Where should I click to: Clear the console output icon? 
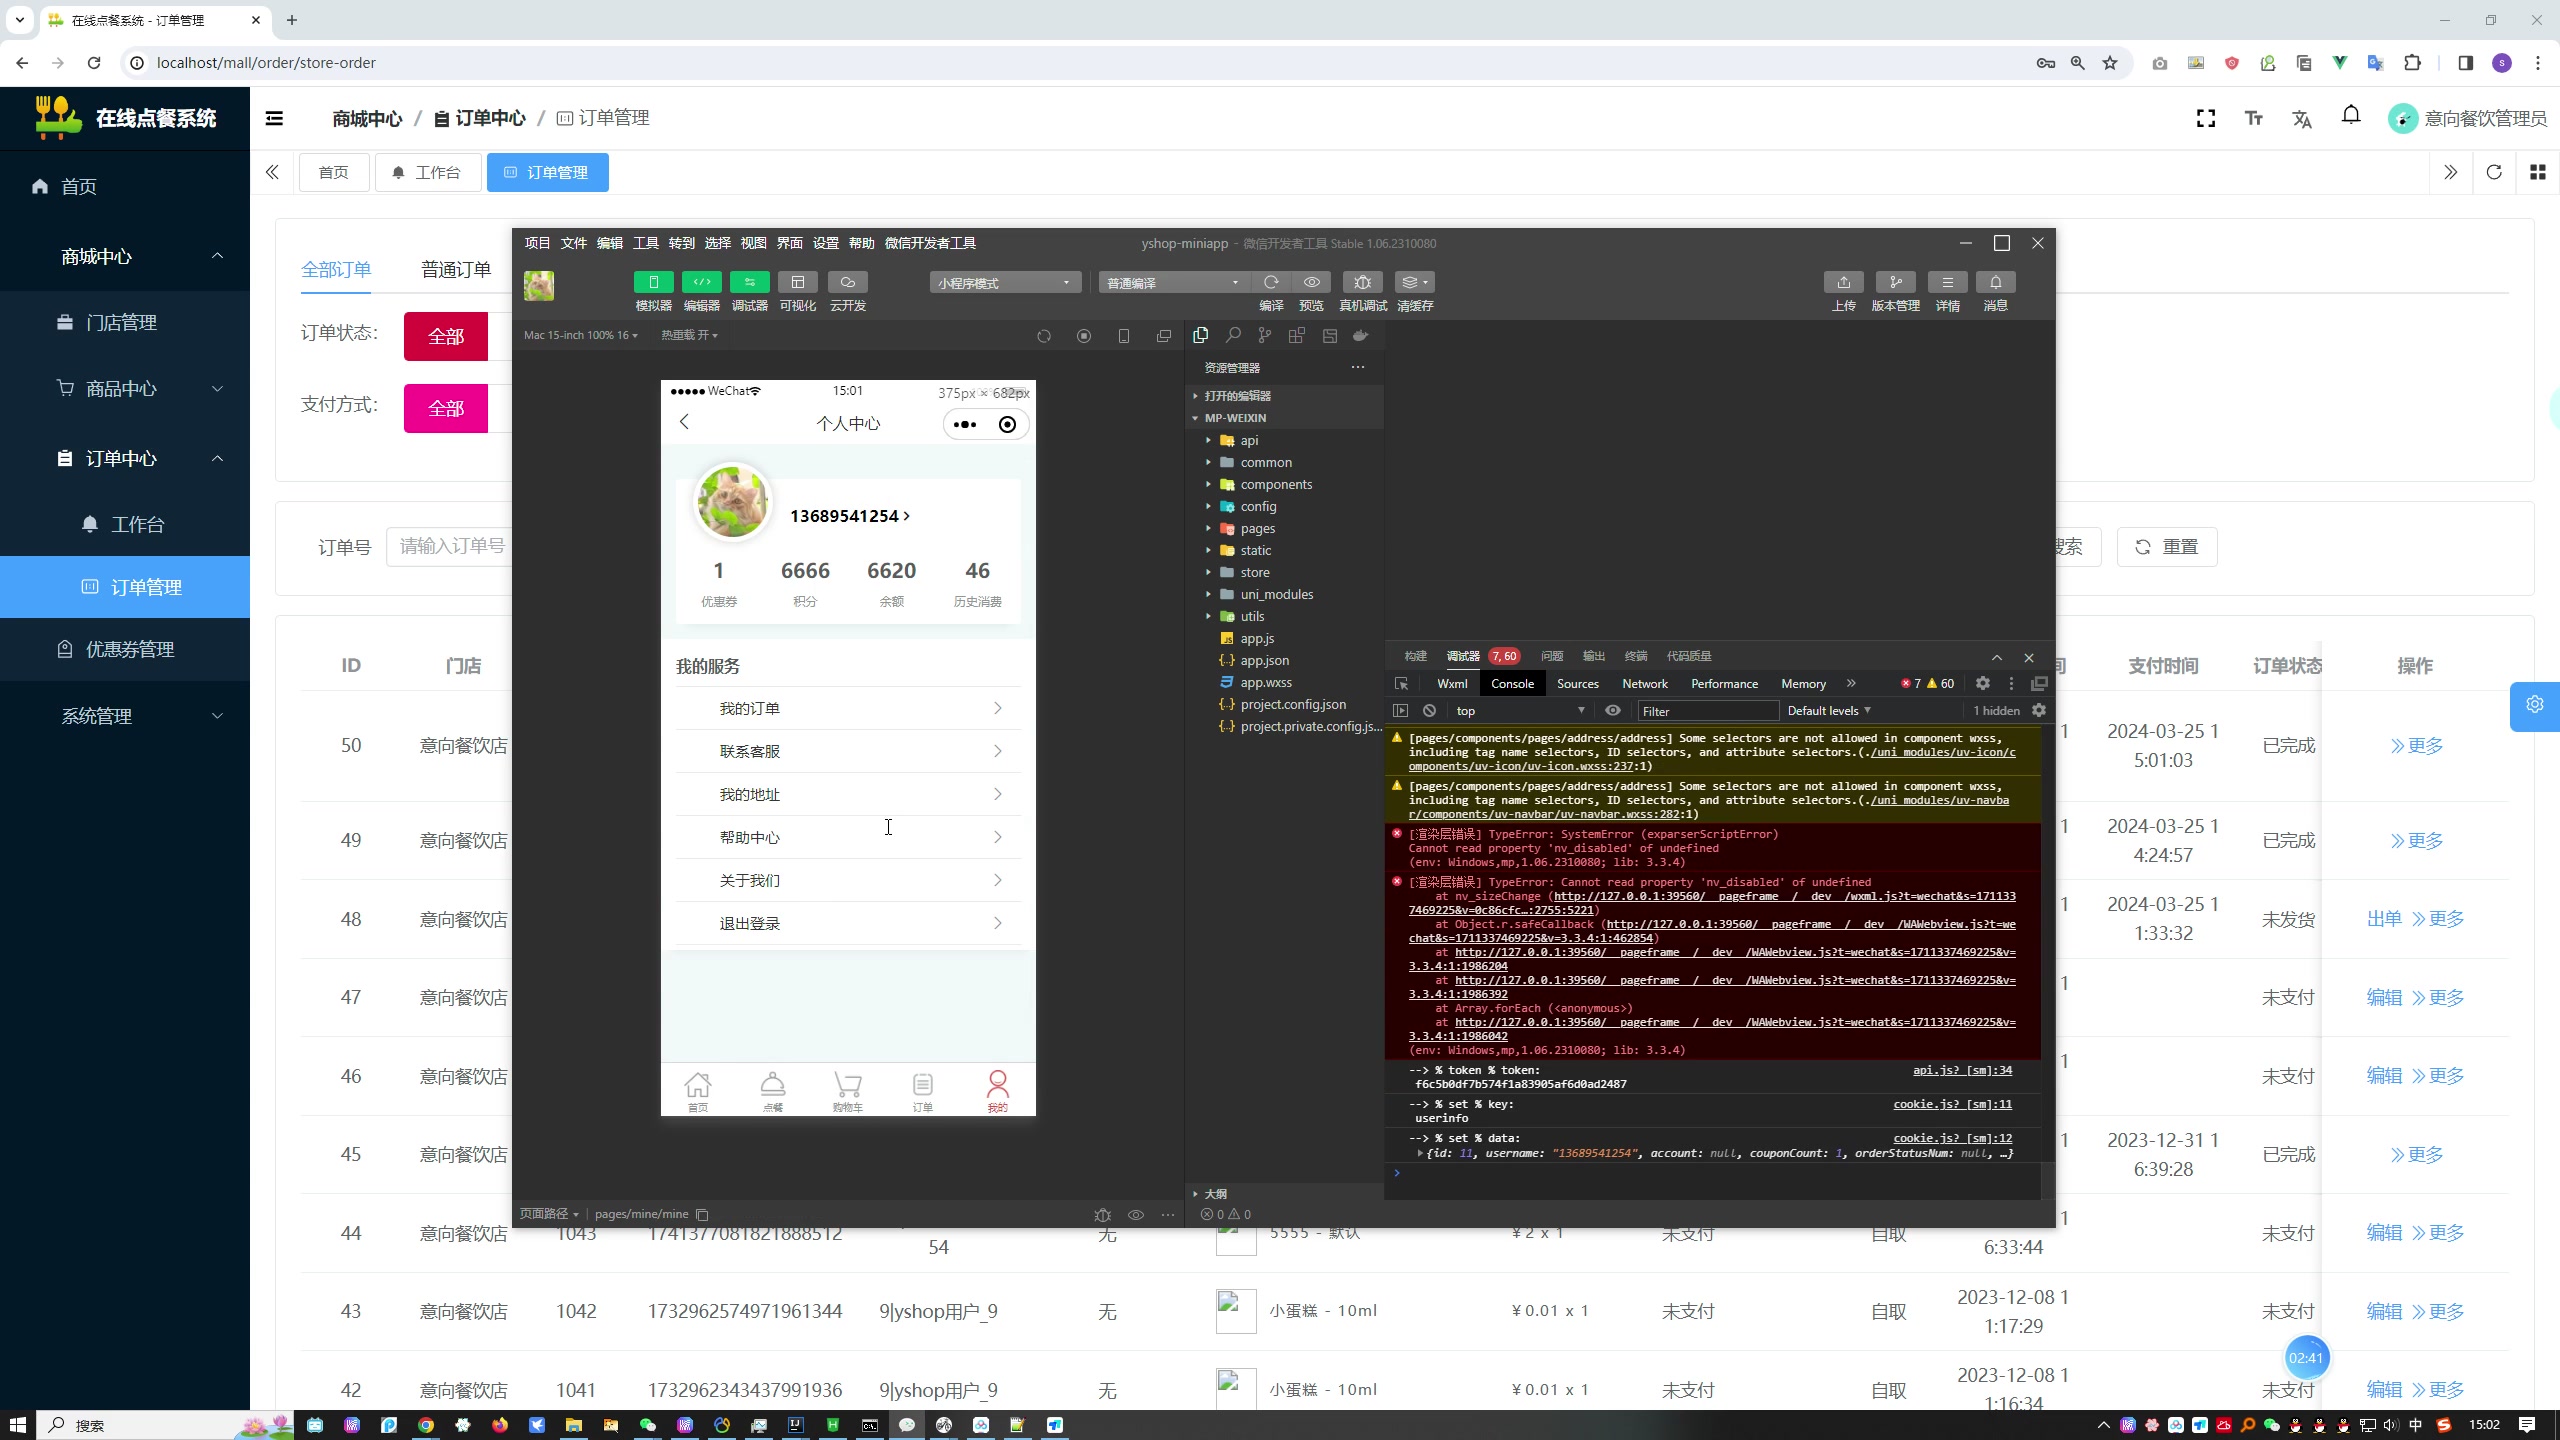(1430, 711)
